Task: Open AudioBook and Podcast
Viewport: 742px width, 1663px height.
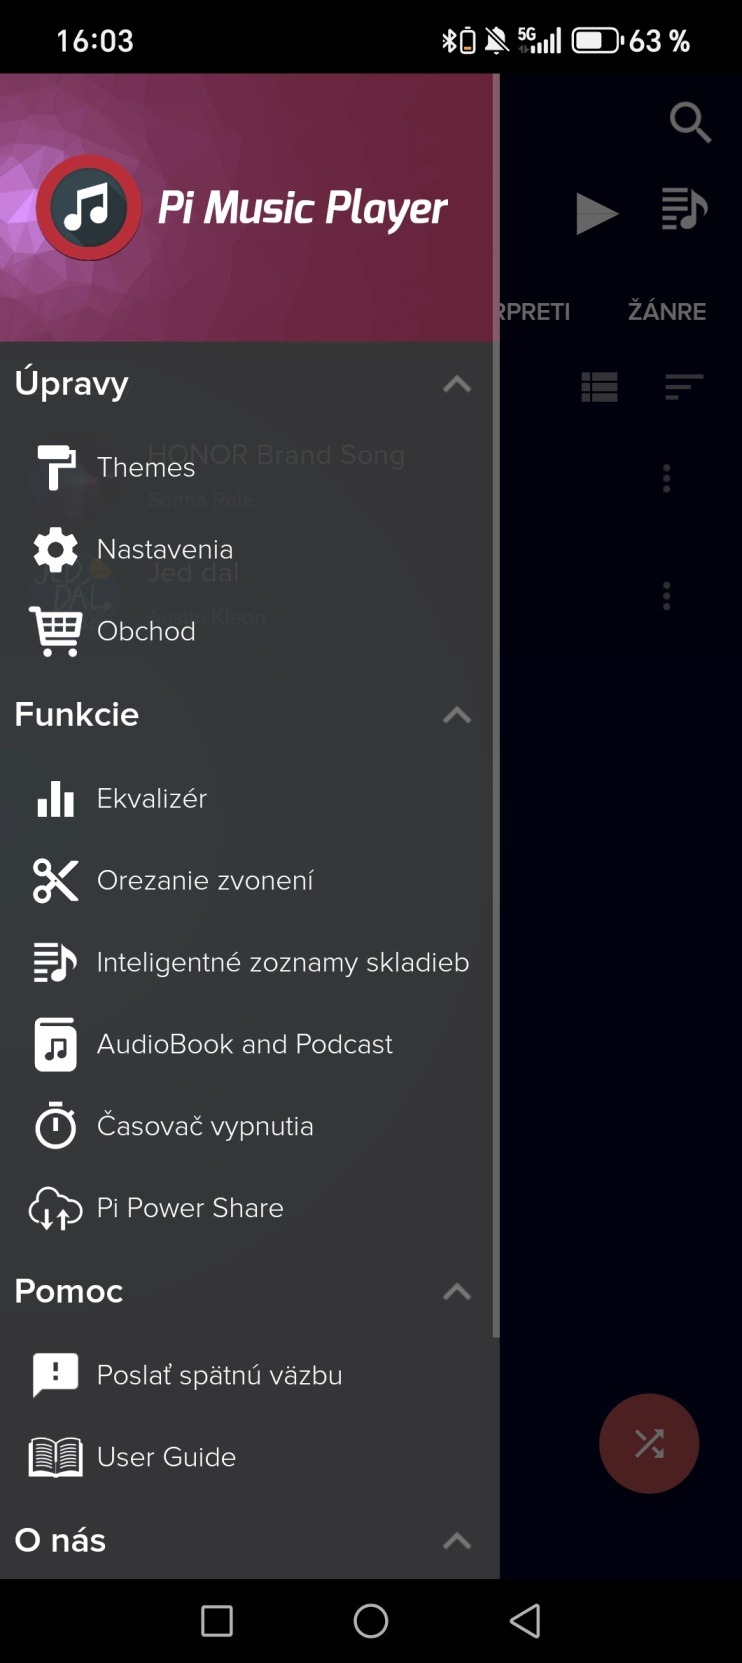Action: coord(244,1045)
